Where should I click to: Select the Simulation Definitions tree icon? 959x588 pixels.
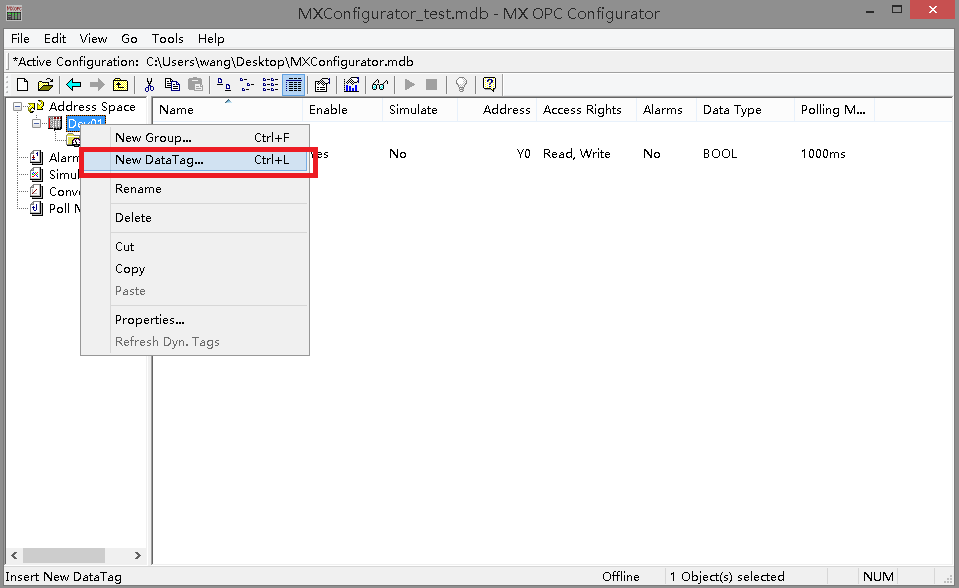(37, 174)
